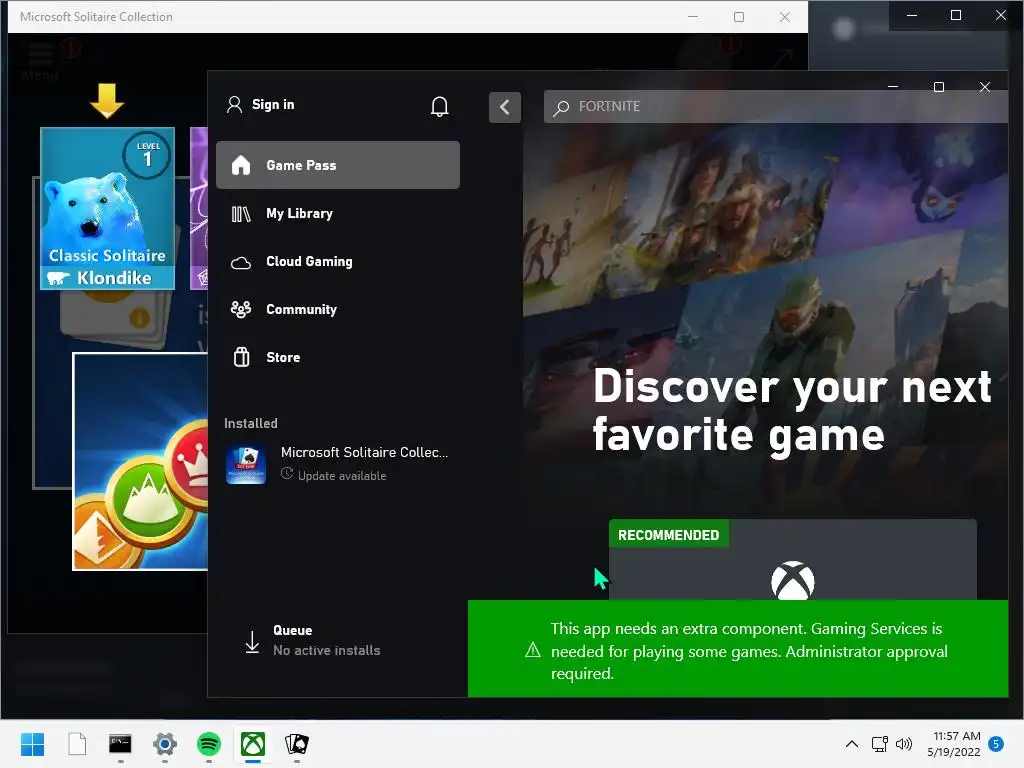The height and width of the screenshot is (768, 1024).
Task: Click the Xbox logo on recommended card
Action: pyautogui.click(x=792, y=581)
